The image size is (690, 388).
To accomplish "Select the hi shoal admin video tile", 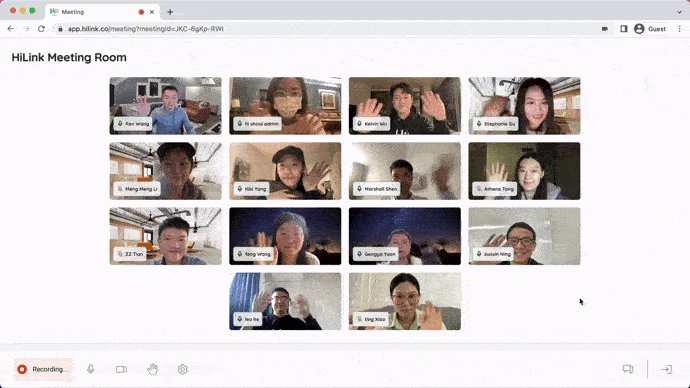I will click(x=285, y=106).
